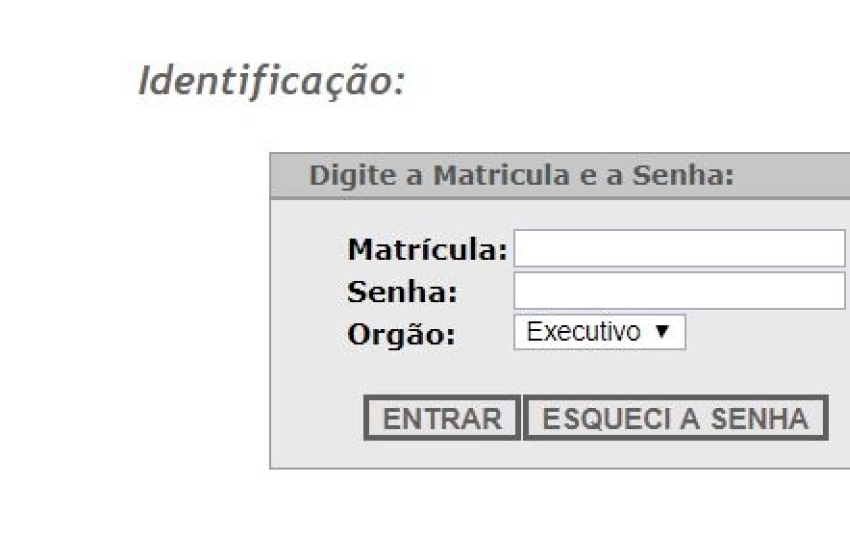This screenshot has height=560, width=850.
Task: Request password recovery via ESQUECI A SENHA
Action: tap(675, 418)
